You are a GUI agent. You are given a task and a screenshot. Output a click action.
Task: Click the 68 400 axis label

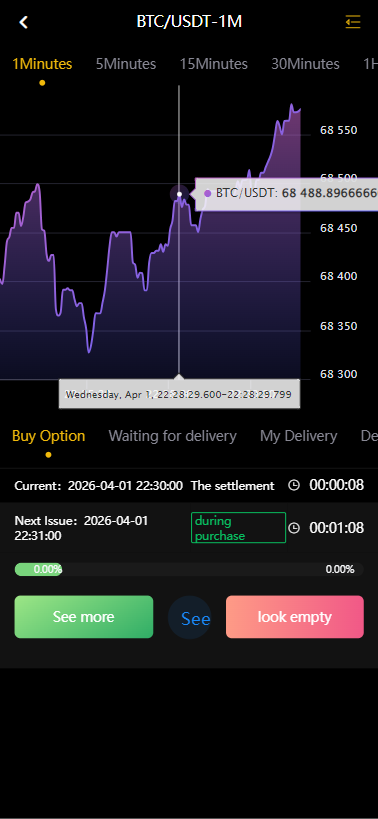pyautogui.click(x=339, y=276)
